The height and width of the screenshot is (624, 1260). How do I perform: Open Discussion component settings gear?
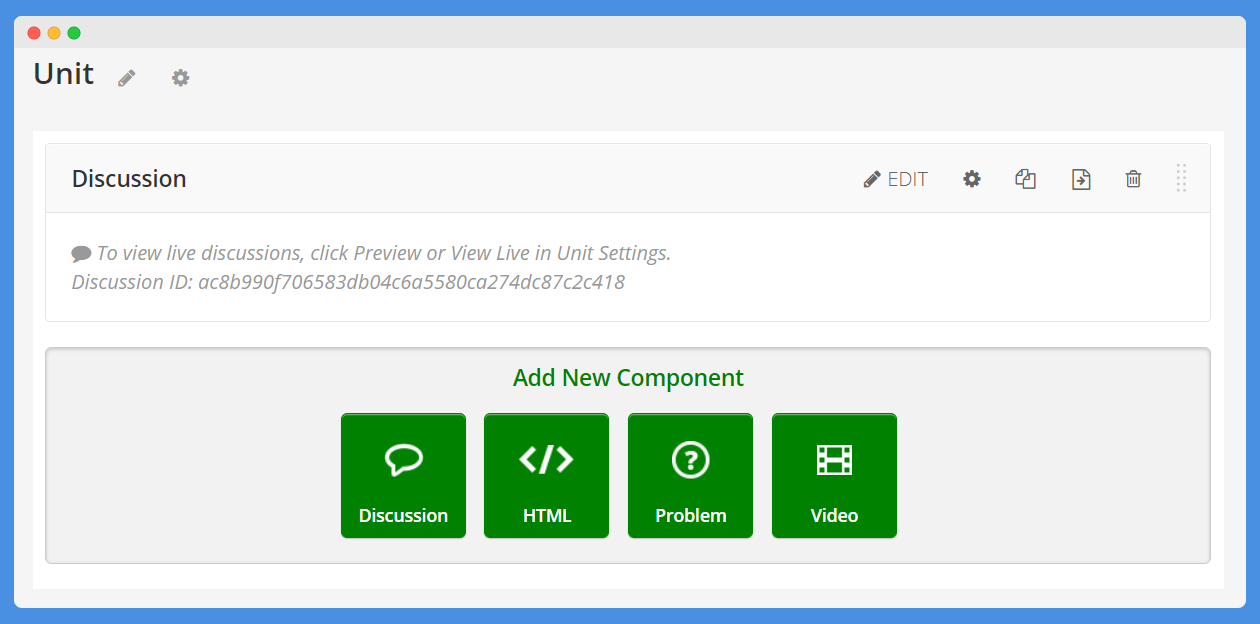pyautogui.click(x=972, y=179)
